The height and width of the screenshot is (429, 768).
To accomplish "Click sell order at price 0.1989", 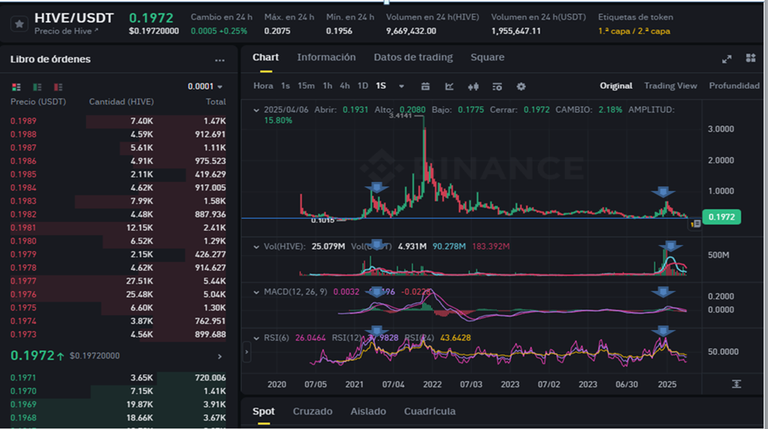I will tap(118, 121).
